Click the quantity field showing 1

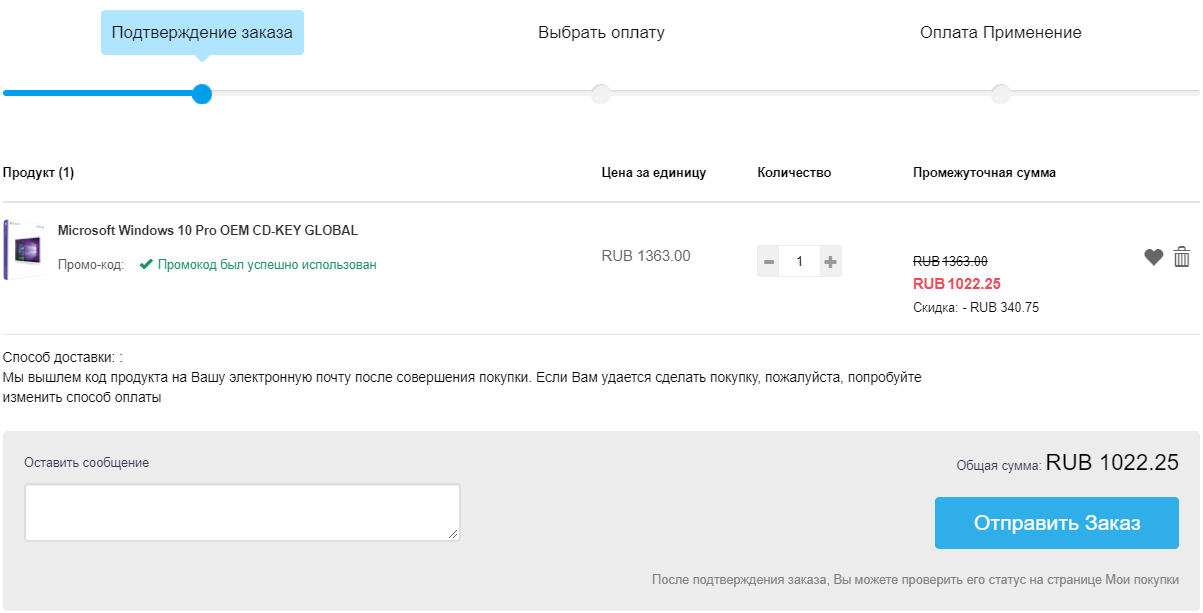(799, 262)
